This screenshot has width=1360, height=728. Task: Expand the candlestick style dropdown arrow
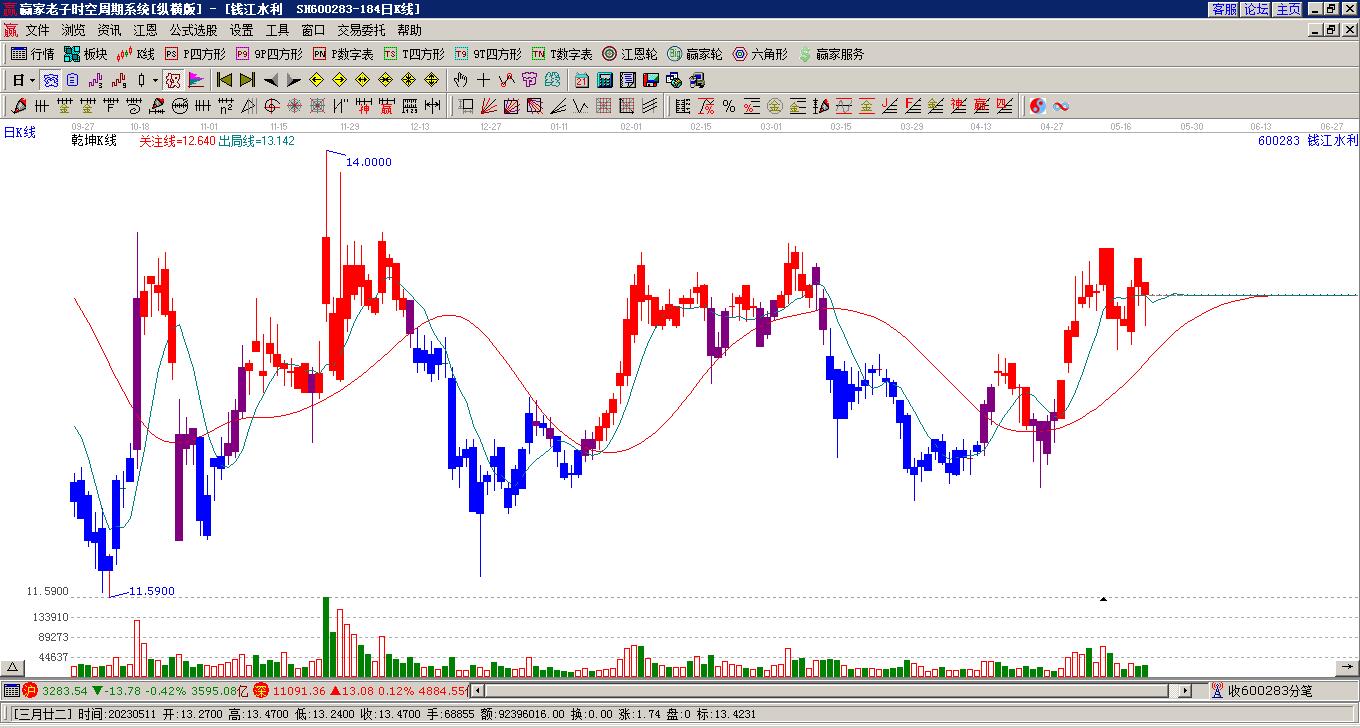pyautogui.click(x=155, y=80)
